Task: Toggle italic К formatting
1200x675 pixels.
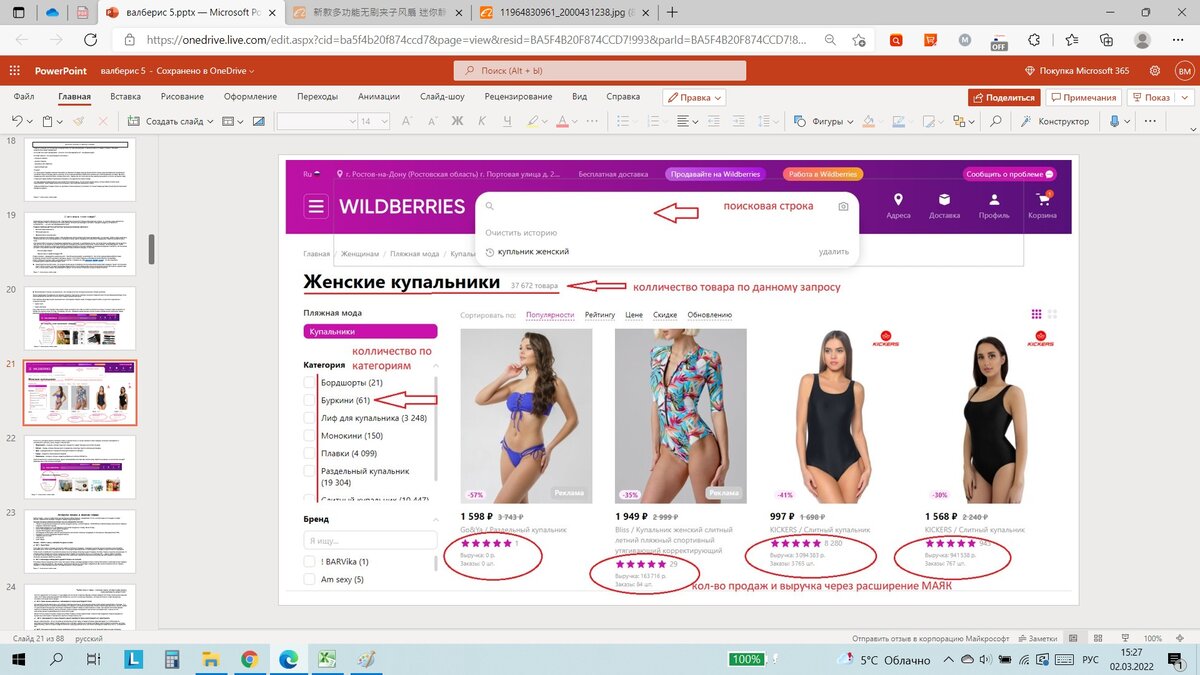Action: (x=483, y=121)
